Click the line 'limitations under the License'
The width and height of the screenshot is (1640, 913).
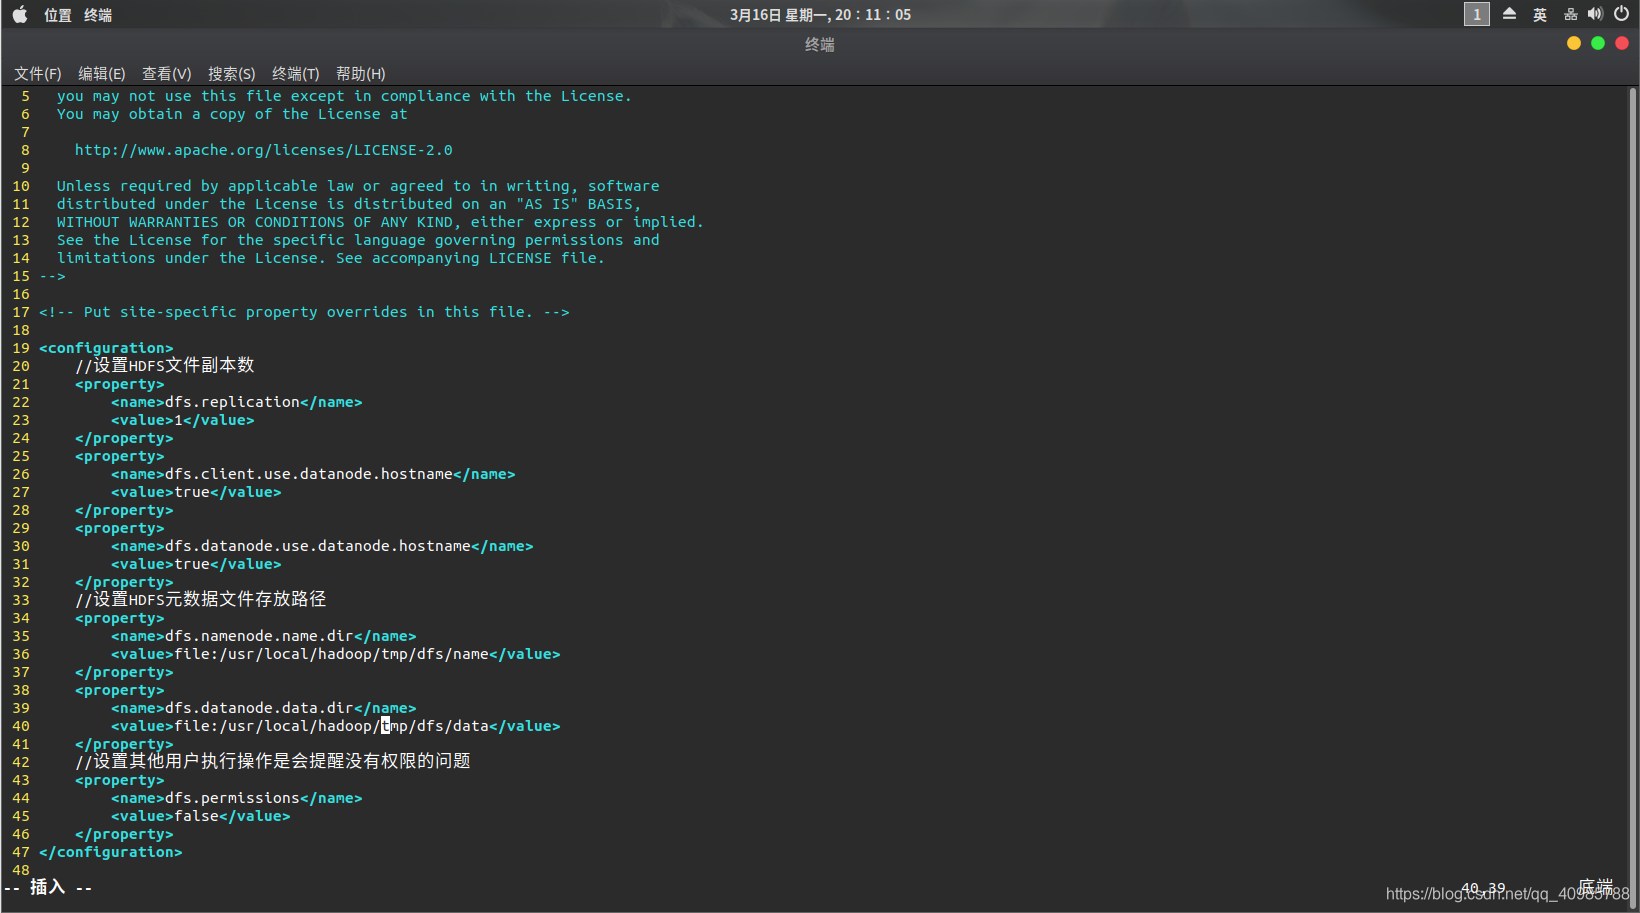[x=331, y=258]
